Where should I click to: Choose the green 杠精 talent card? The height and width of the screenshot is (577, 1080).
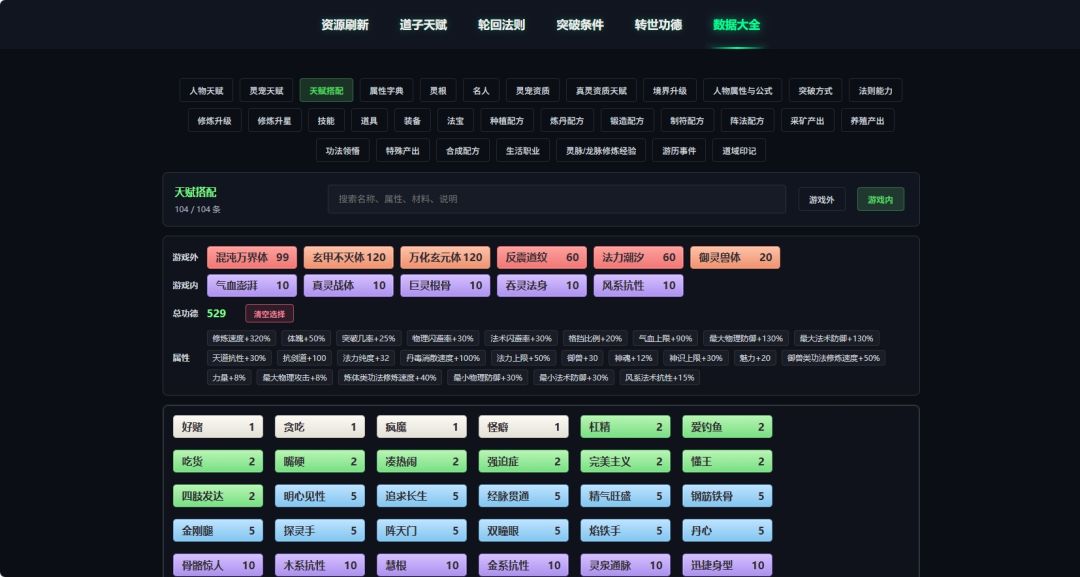pos(625,427)
